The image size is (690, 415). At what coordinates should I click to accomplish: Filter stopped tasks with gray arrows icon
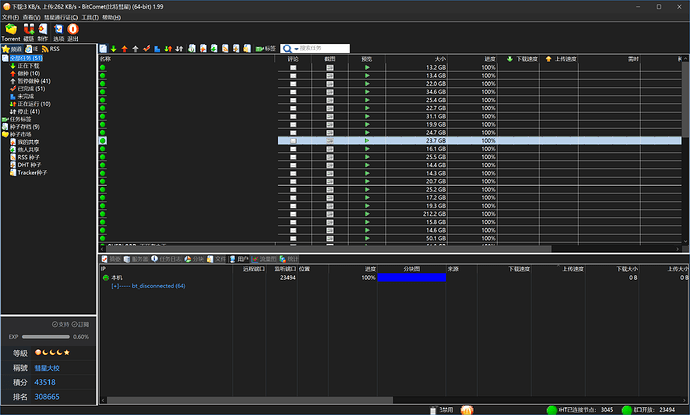coord(179,48)
